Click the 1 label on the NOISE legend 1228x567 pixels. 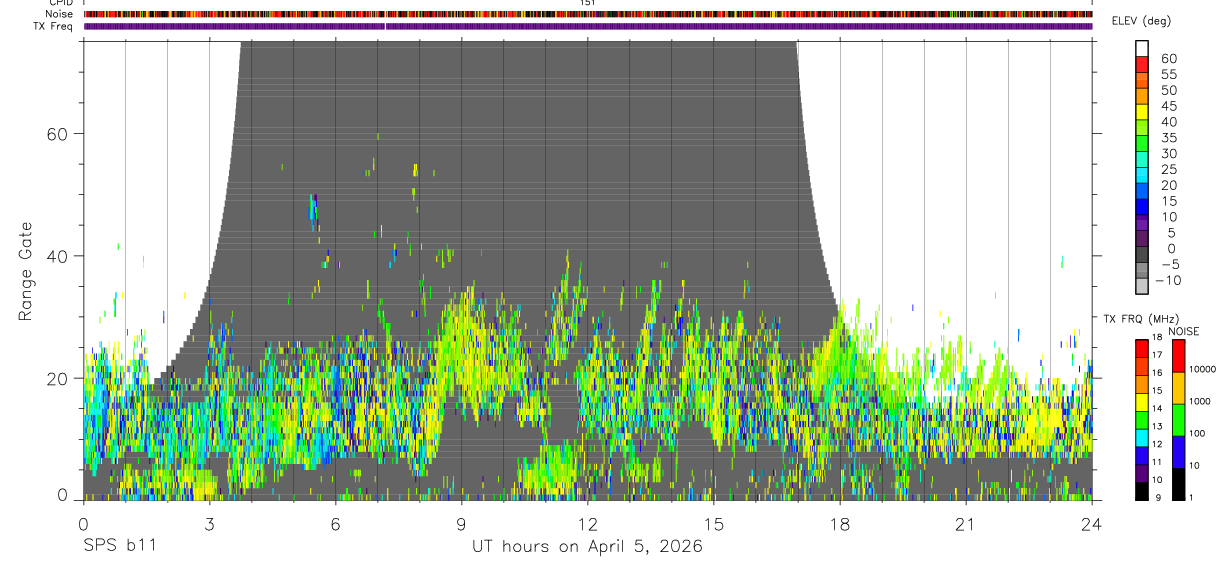(x=1193, y=497)
